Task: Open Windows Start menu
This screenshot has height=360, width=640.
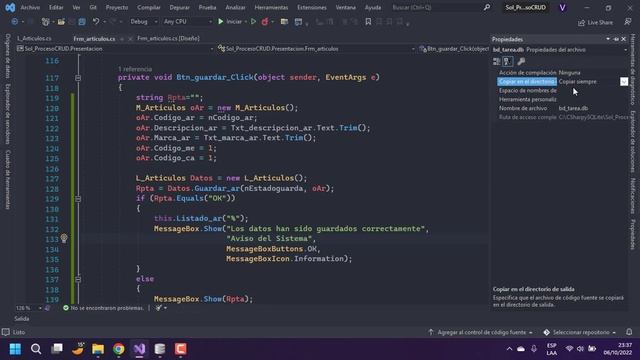Action: [x=16, y=349]
